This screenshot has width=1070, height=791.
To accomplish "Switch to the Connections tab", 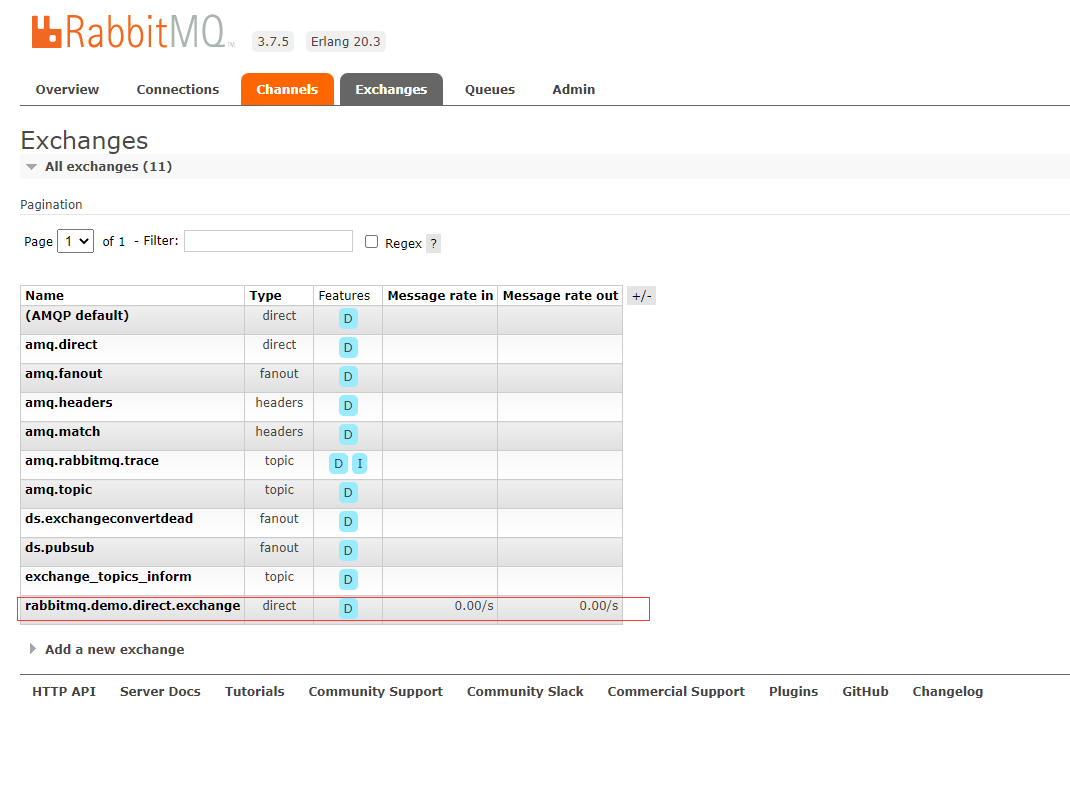I will tap(177, 89).
